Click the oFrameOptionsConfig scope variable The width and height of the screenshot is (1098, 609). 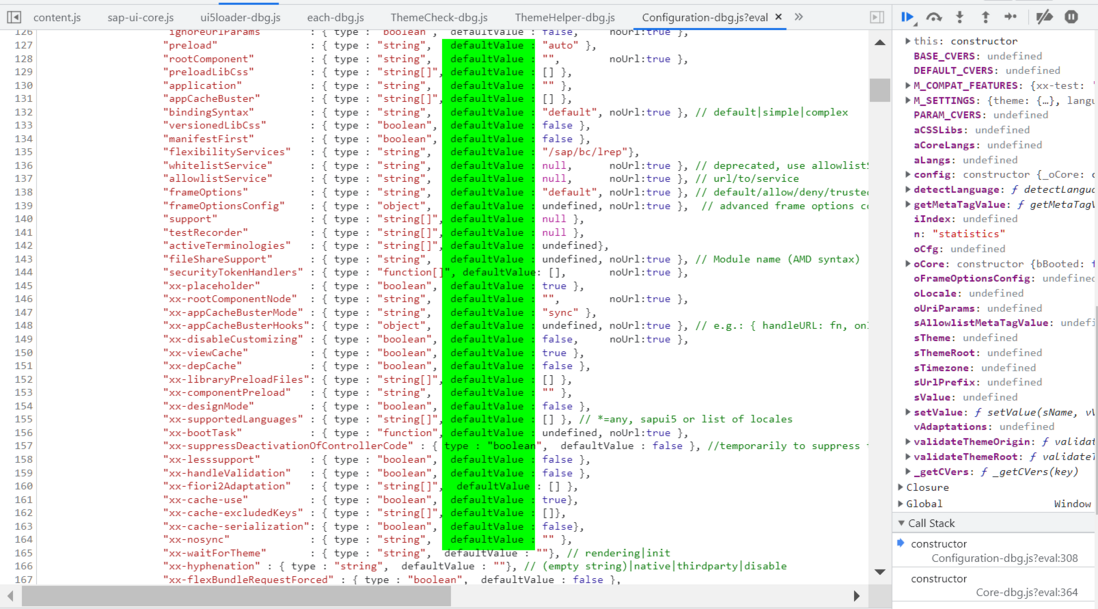click(x=1003, y=279)
